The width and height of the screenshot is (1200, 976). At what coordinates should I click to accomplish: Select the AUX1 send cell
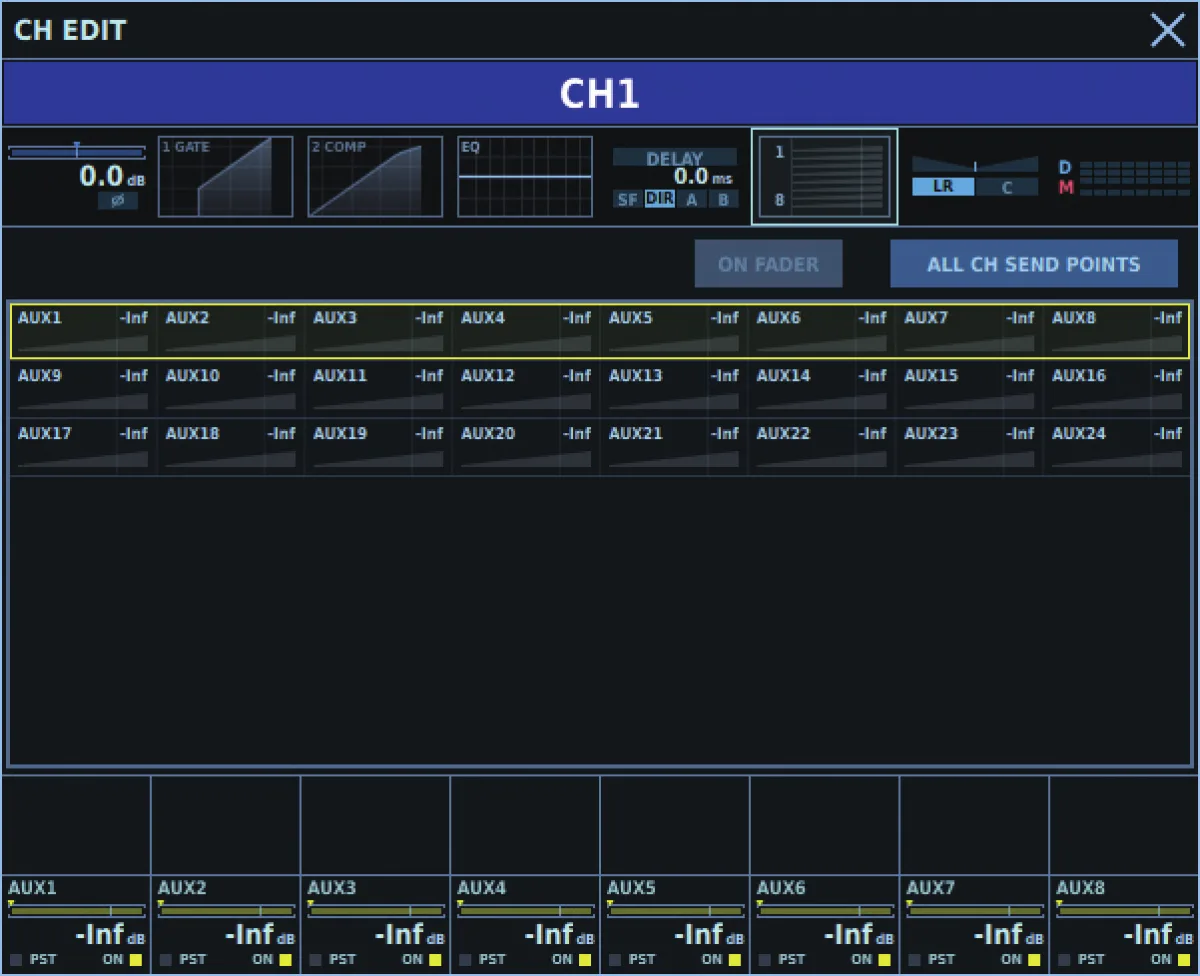[x=83, y=331]
